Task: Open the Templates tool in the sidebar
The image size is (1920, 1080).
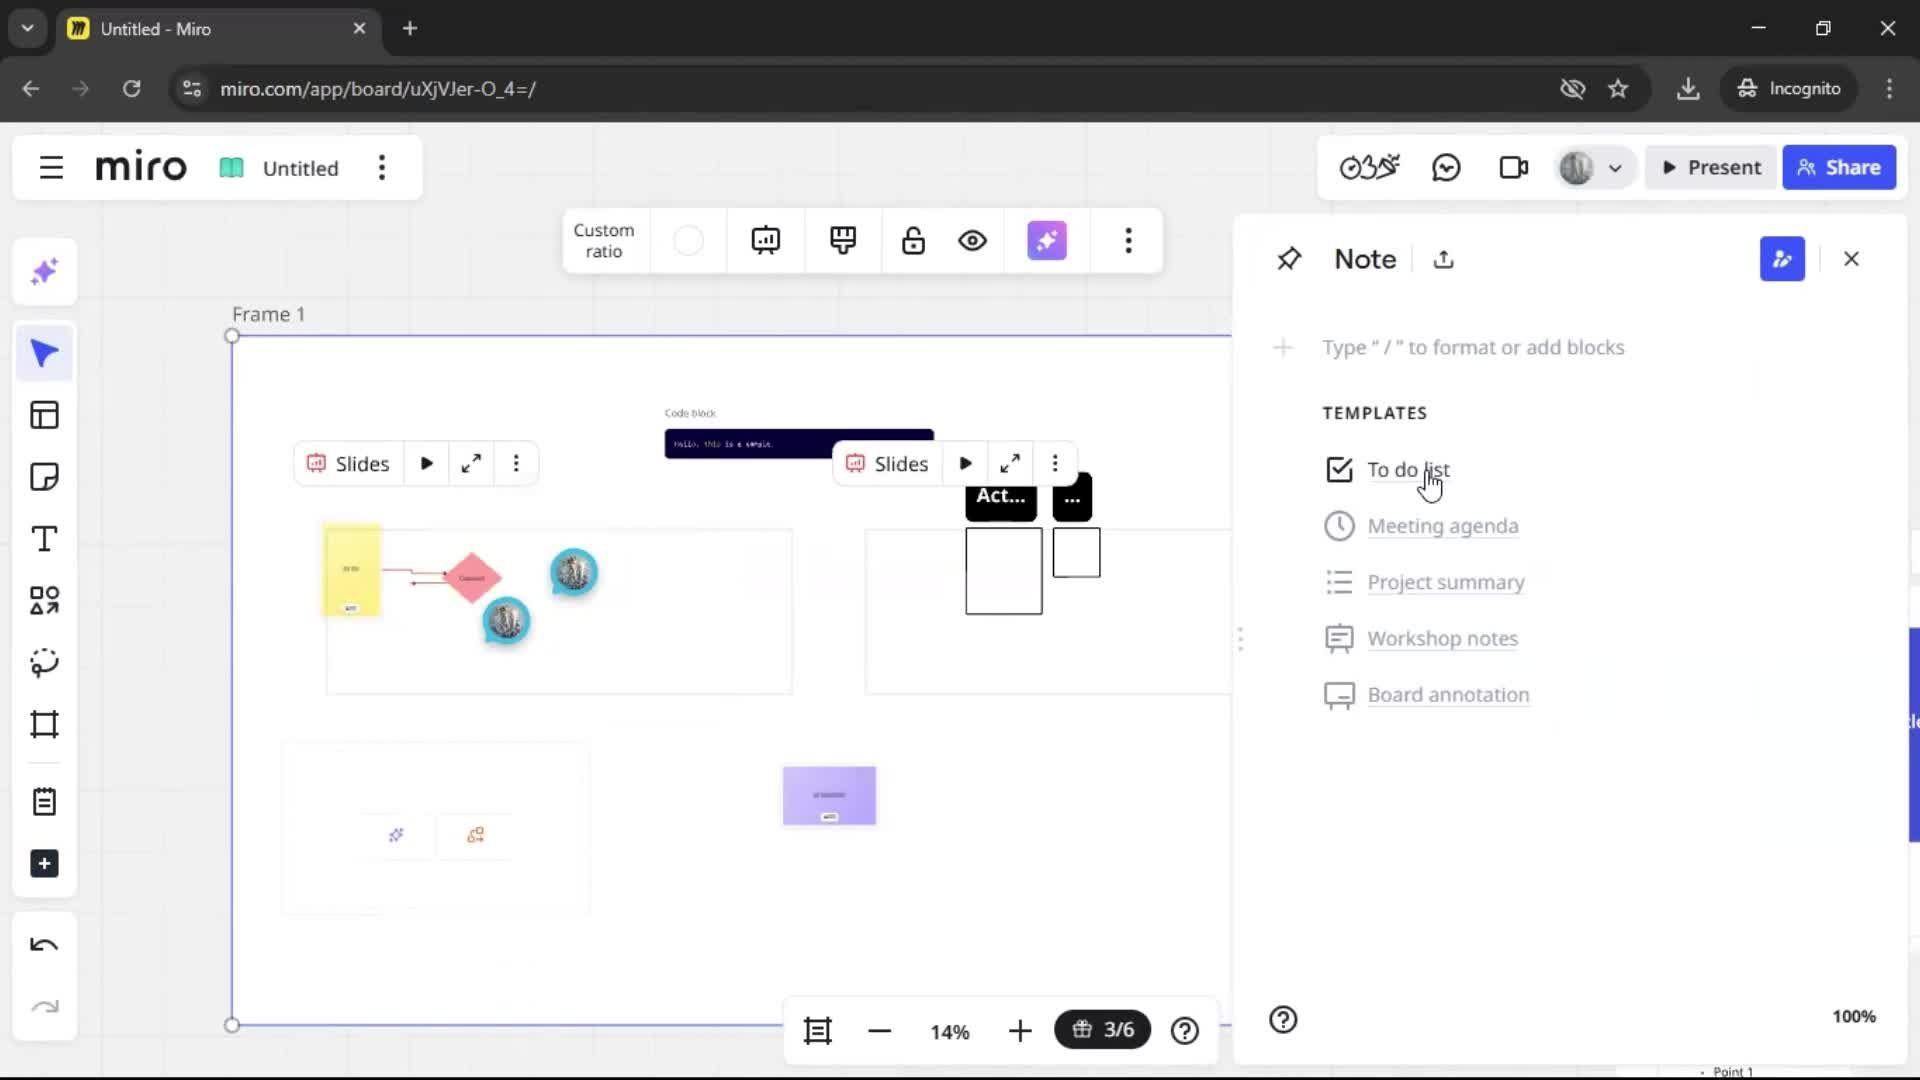Action: [44, 415]
